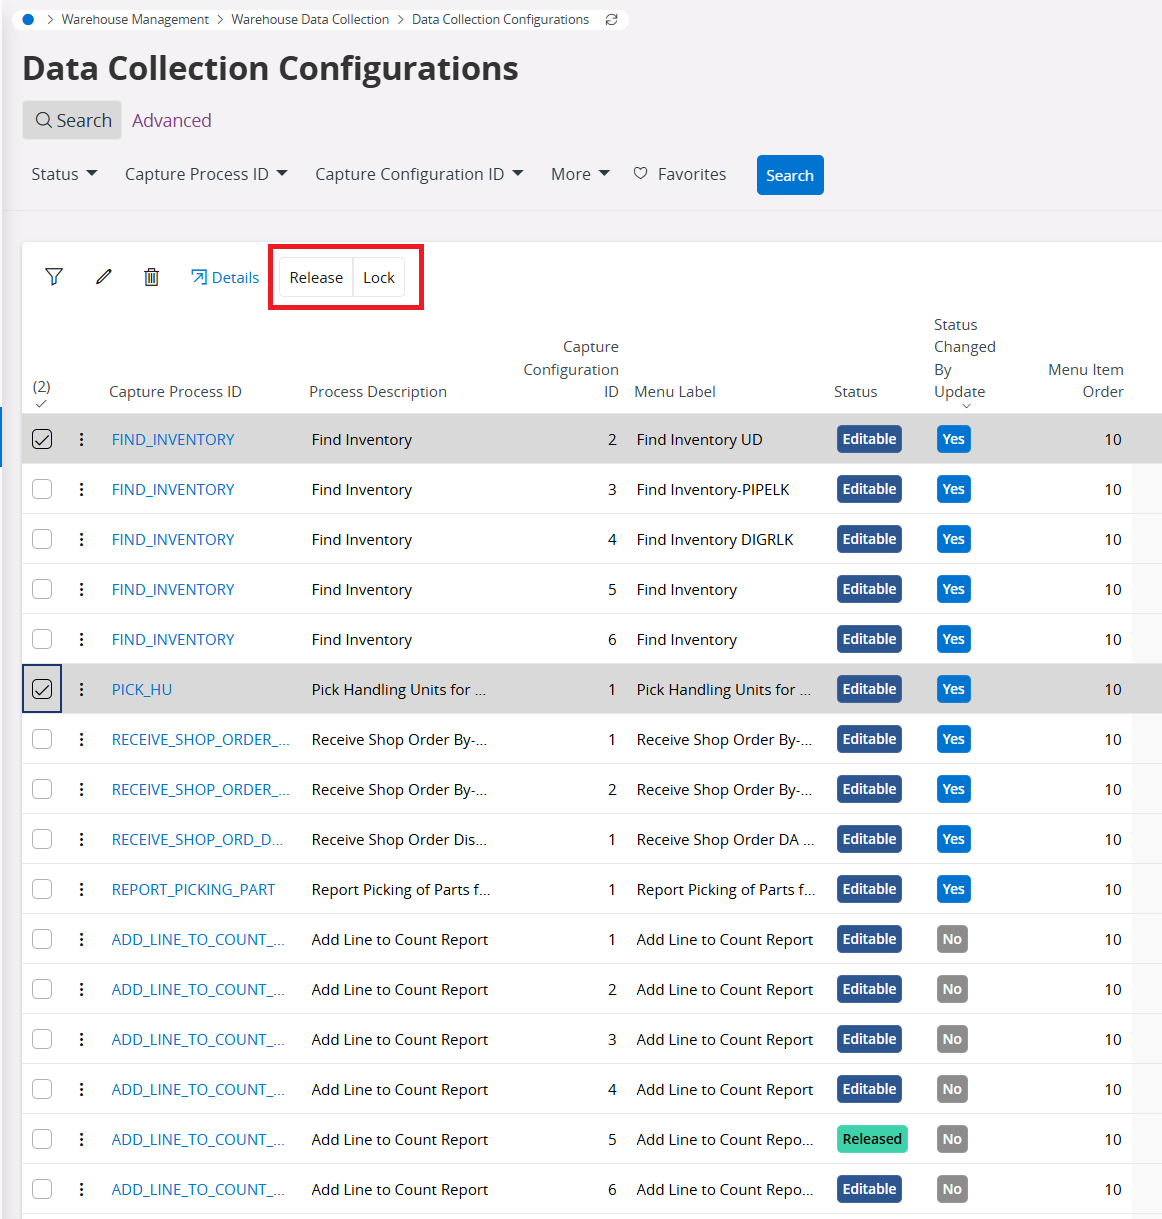Go to Warehouse Data Collection breadcrumb
The image size is (1162, 1219).
coord(310,19)
